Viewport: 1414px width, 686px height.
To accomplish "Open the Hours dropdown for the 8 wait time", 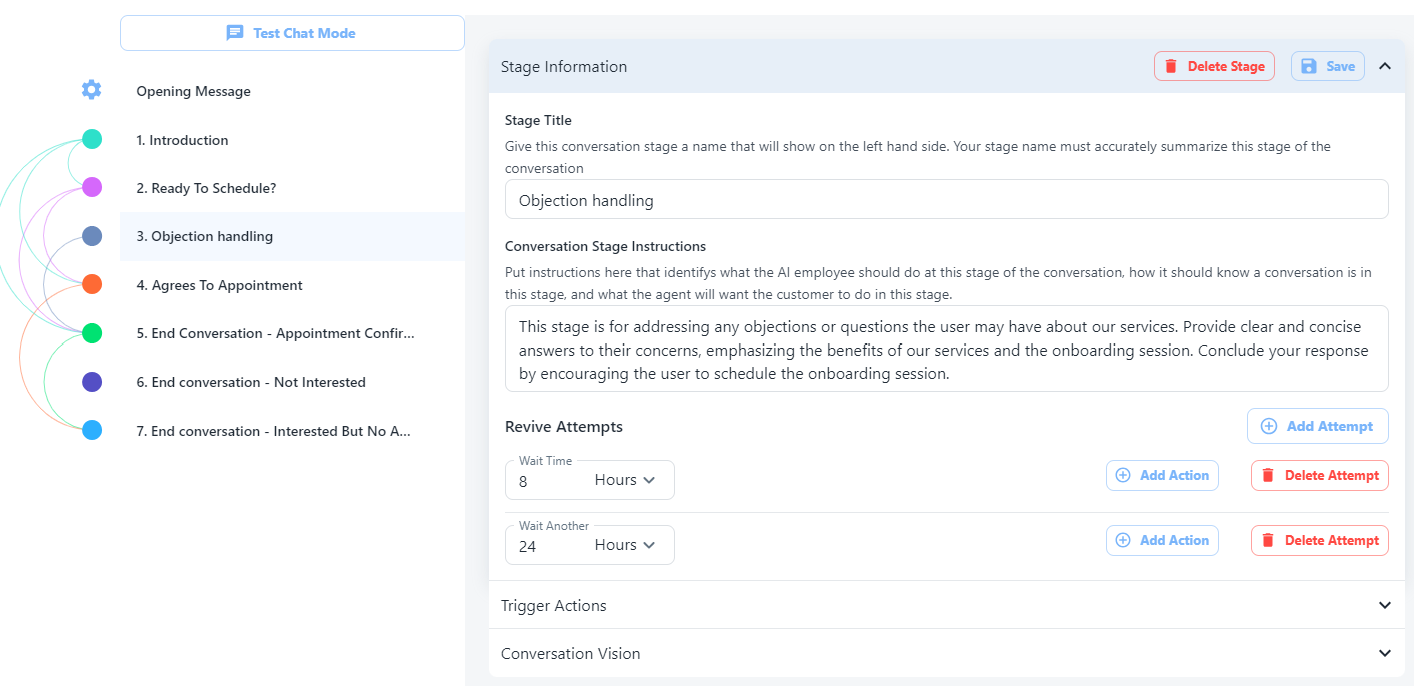I will 625,480.
